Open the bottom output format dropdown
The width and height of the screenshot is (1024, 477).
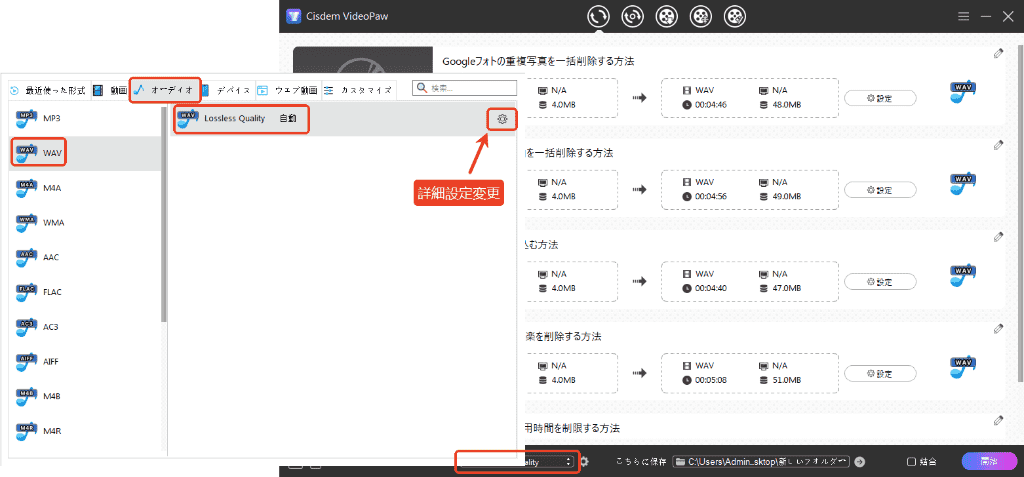click(x=517, y=461)
